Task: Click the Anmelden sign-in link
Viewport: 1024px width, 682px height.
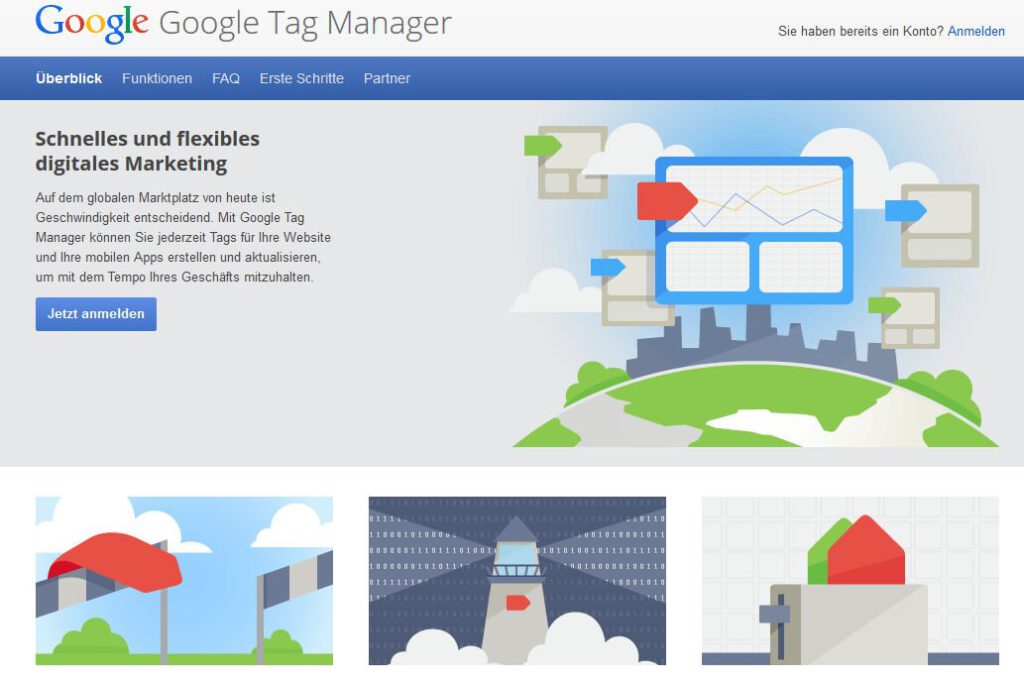Action: pyautogui.click(x=976, y=31)
